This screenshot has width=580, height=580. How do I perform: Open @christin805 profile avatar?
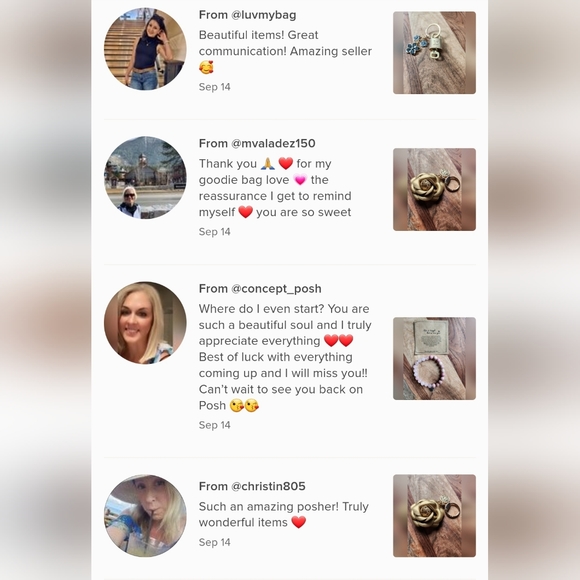click(x=145, y=516)
